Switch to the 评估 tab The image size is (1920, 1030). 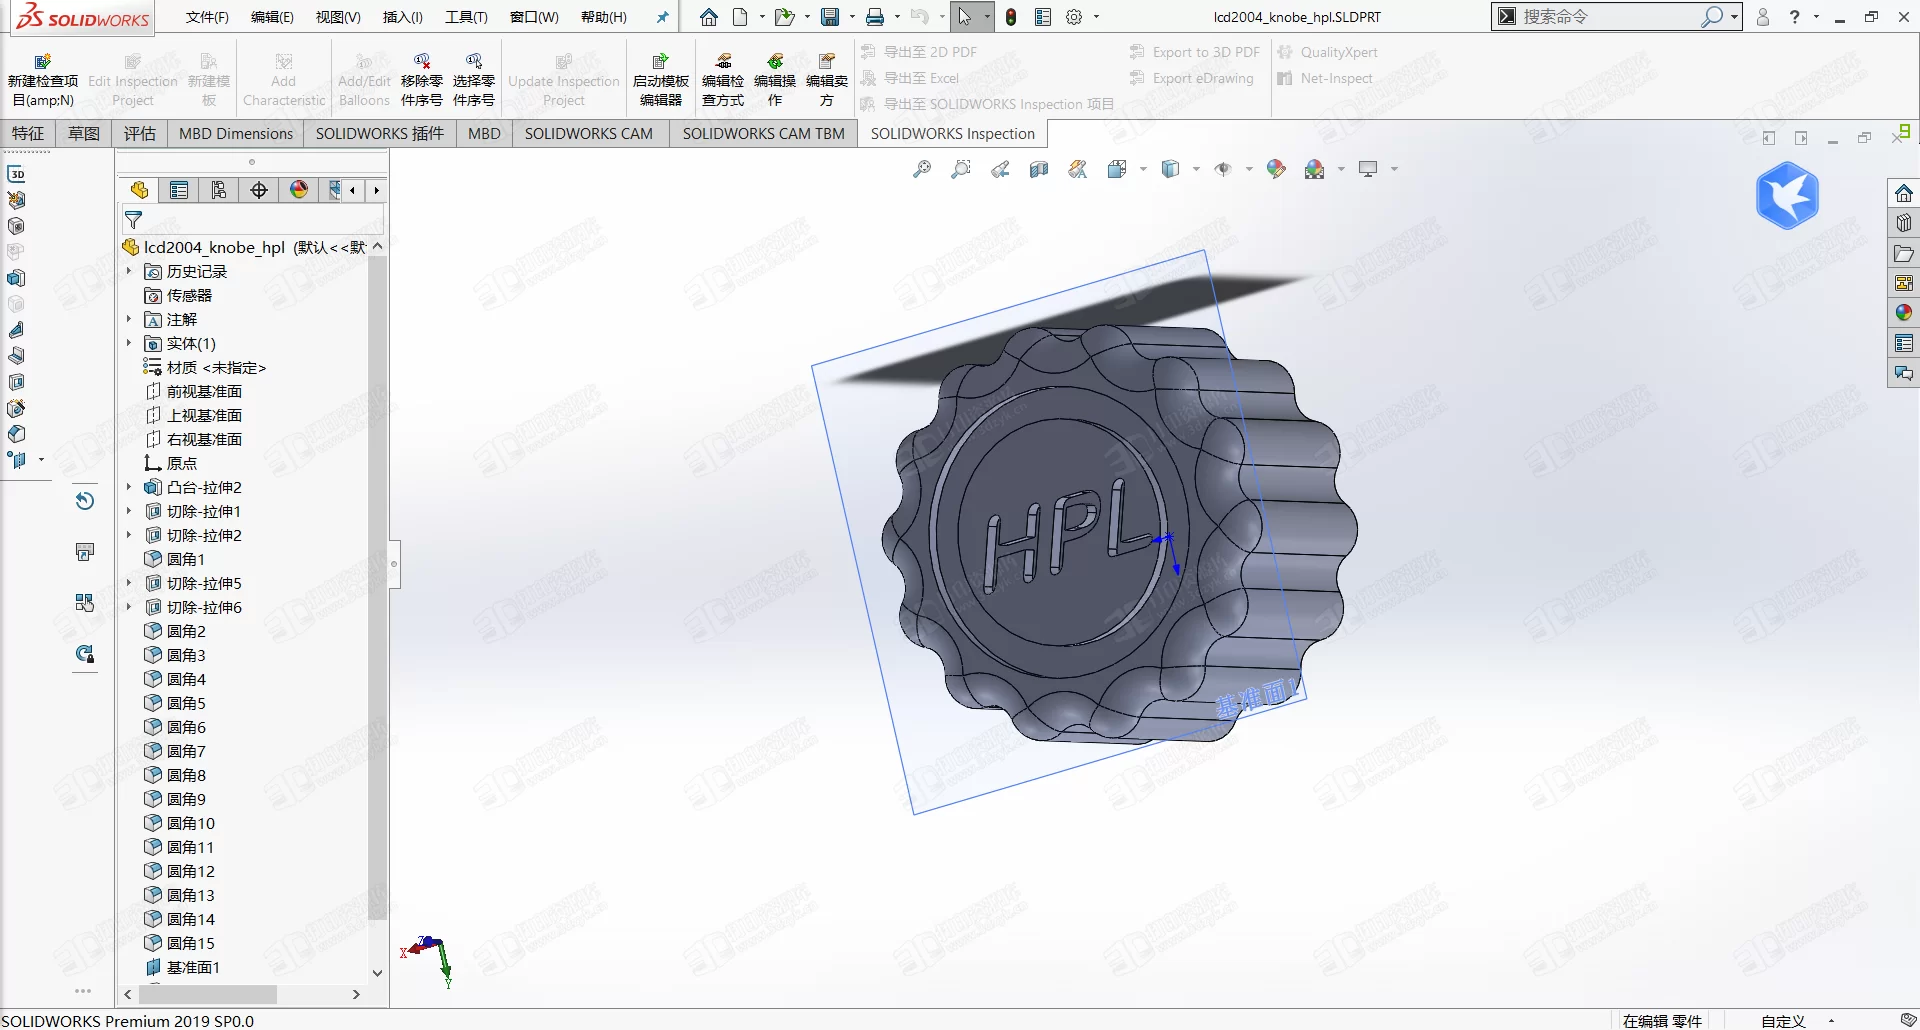(140, 133)
